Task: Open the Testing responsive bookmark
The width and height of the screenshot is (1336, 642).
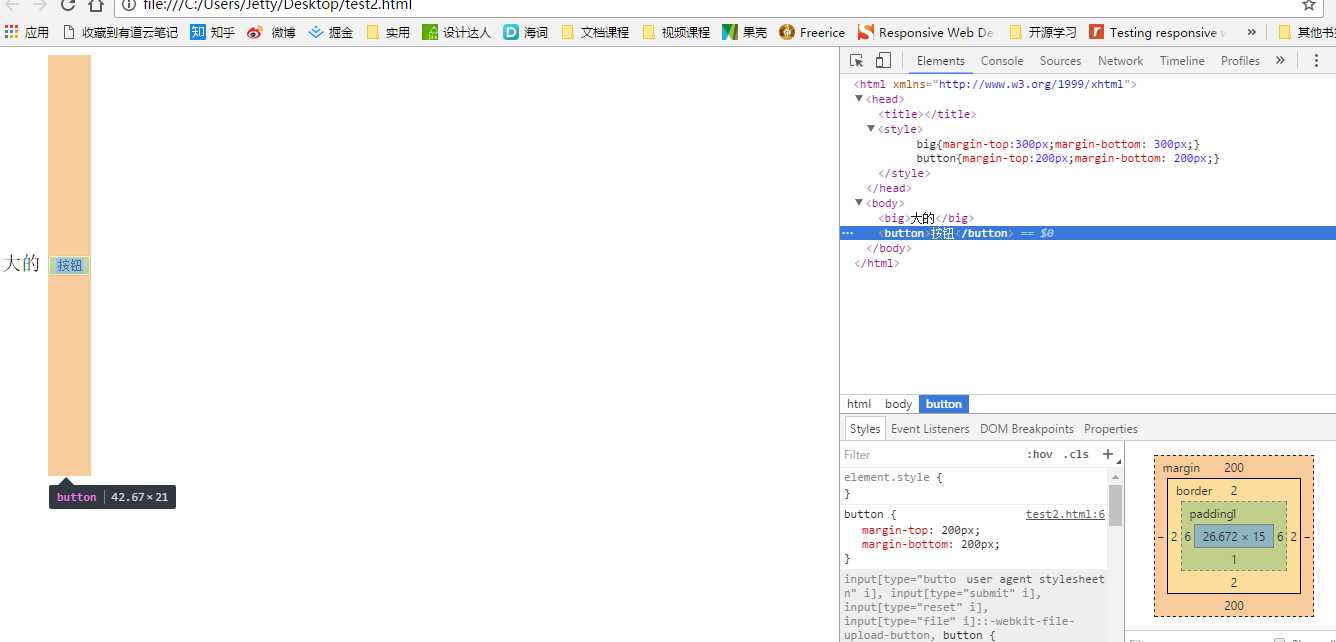Action: tap(1156, 32)
